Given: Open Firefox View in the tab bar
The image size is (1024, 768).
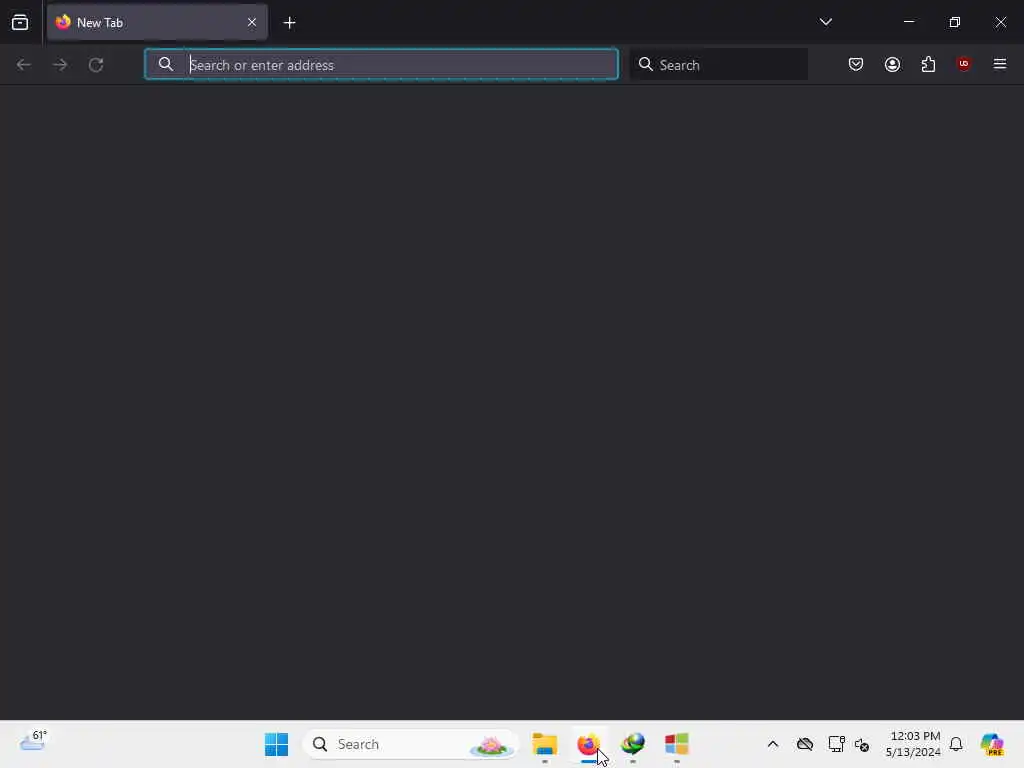Looking at the screenshot, I should pos(20,23).
